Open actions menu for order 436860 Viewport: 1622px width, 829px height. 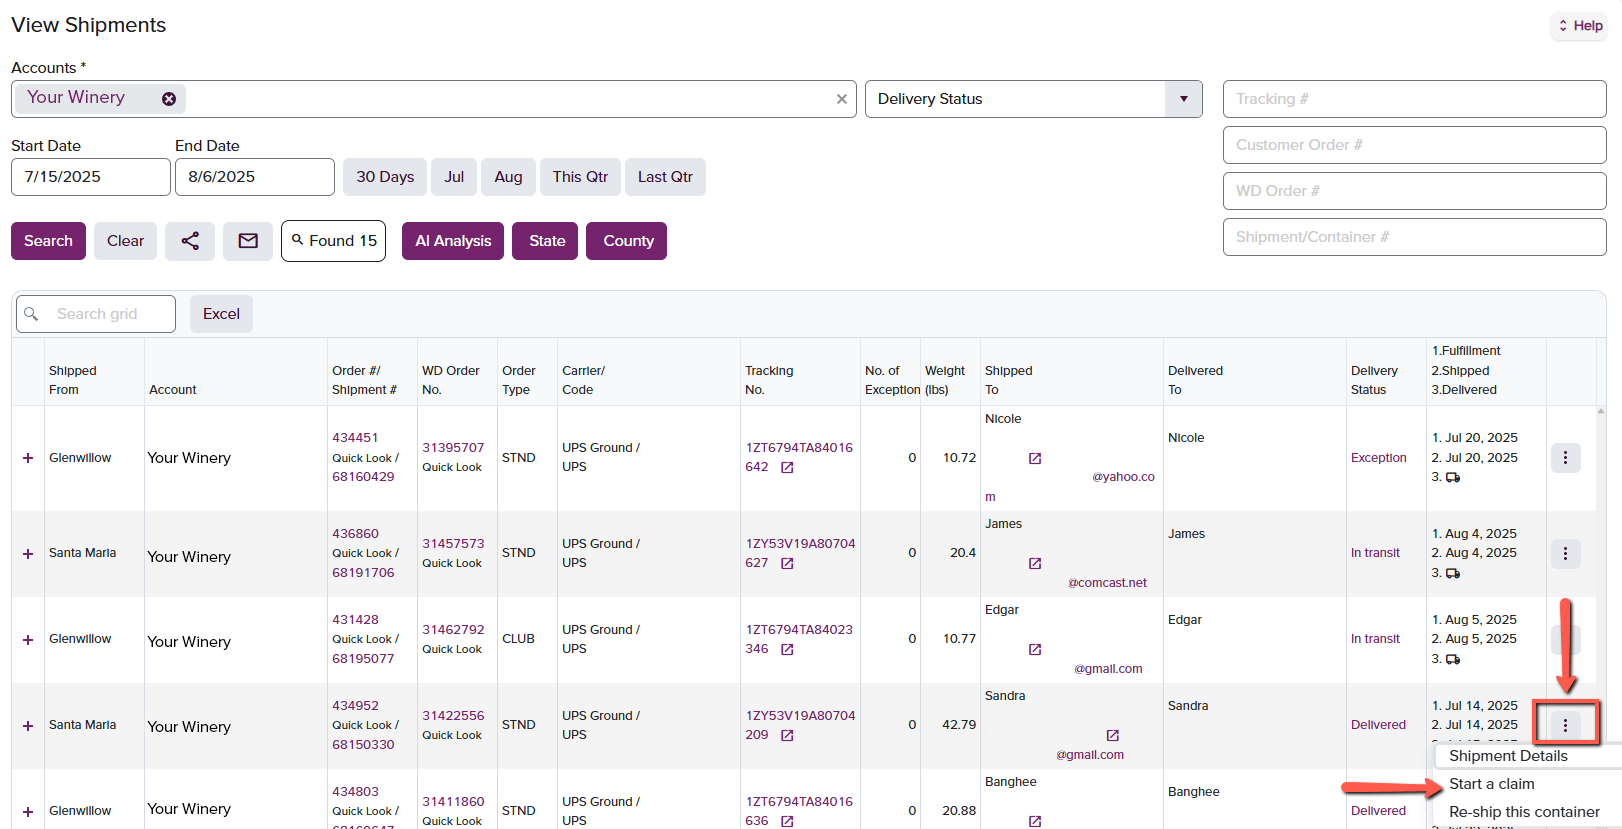click(1565, 553)
